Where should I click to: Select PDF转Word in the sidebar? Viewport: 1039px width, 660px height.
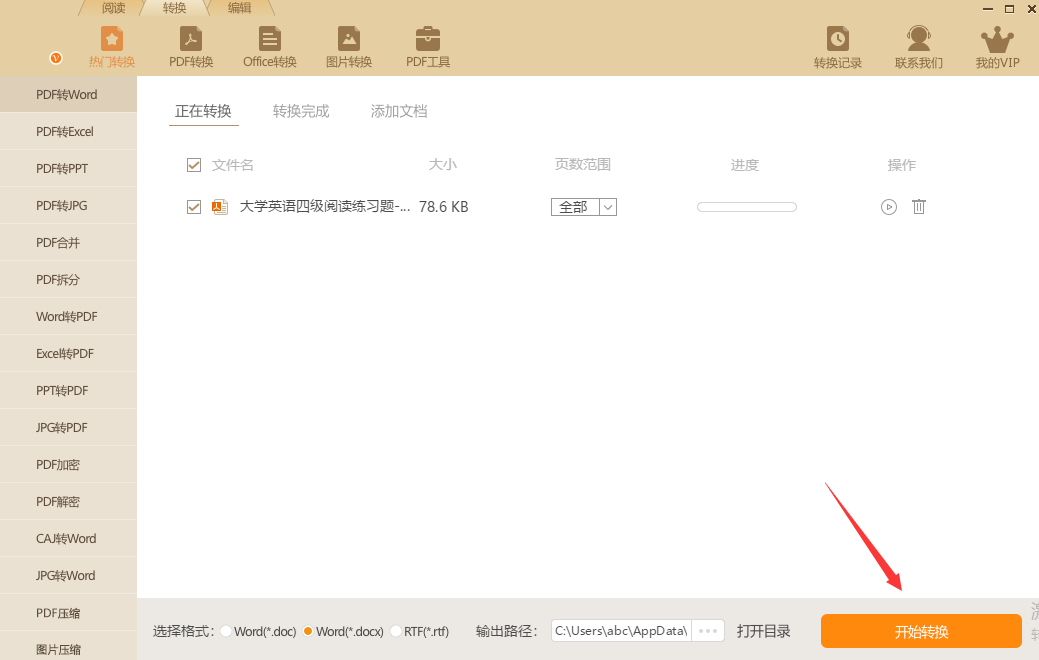68,94
